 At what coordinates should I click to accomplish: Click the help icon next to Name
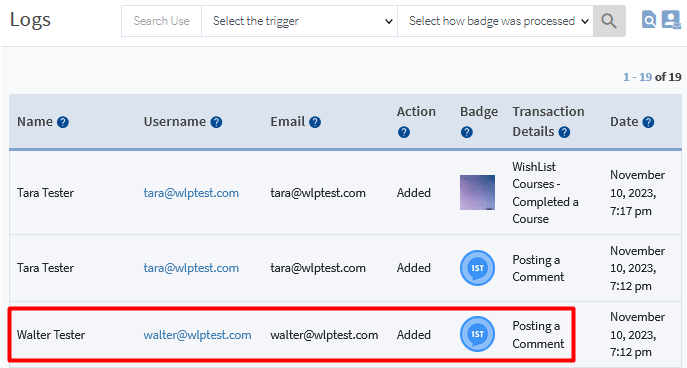pos(63,122)
